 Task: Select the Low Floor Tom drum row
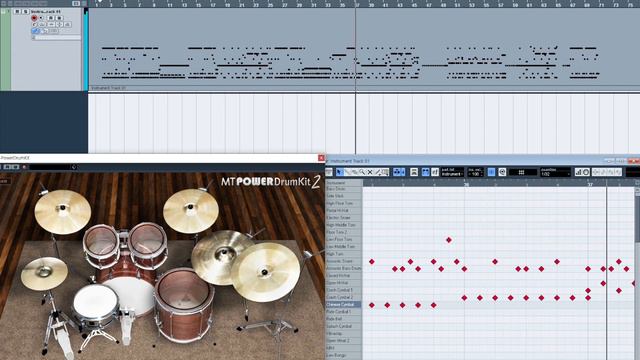pos(343,239)
